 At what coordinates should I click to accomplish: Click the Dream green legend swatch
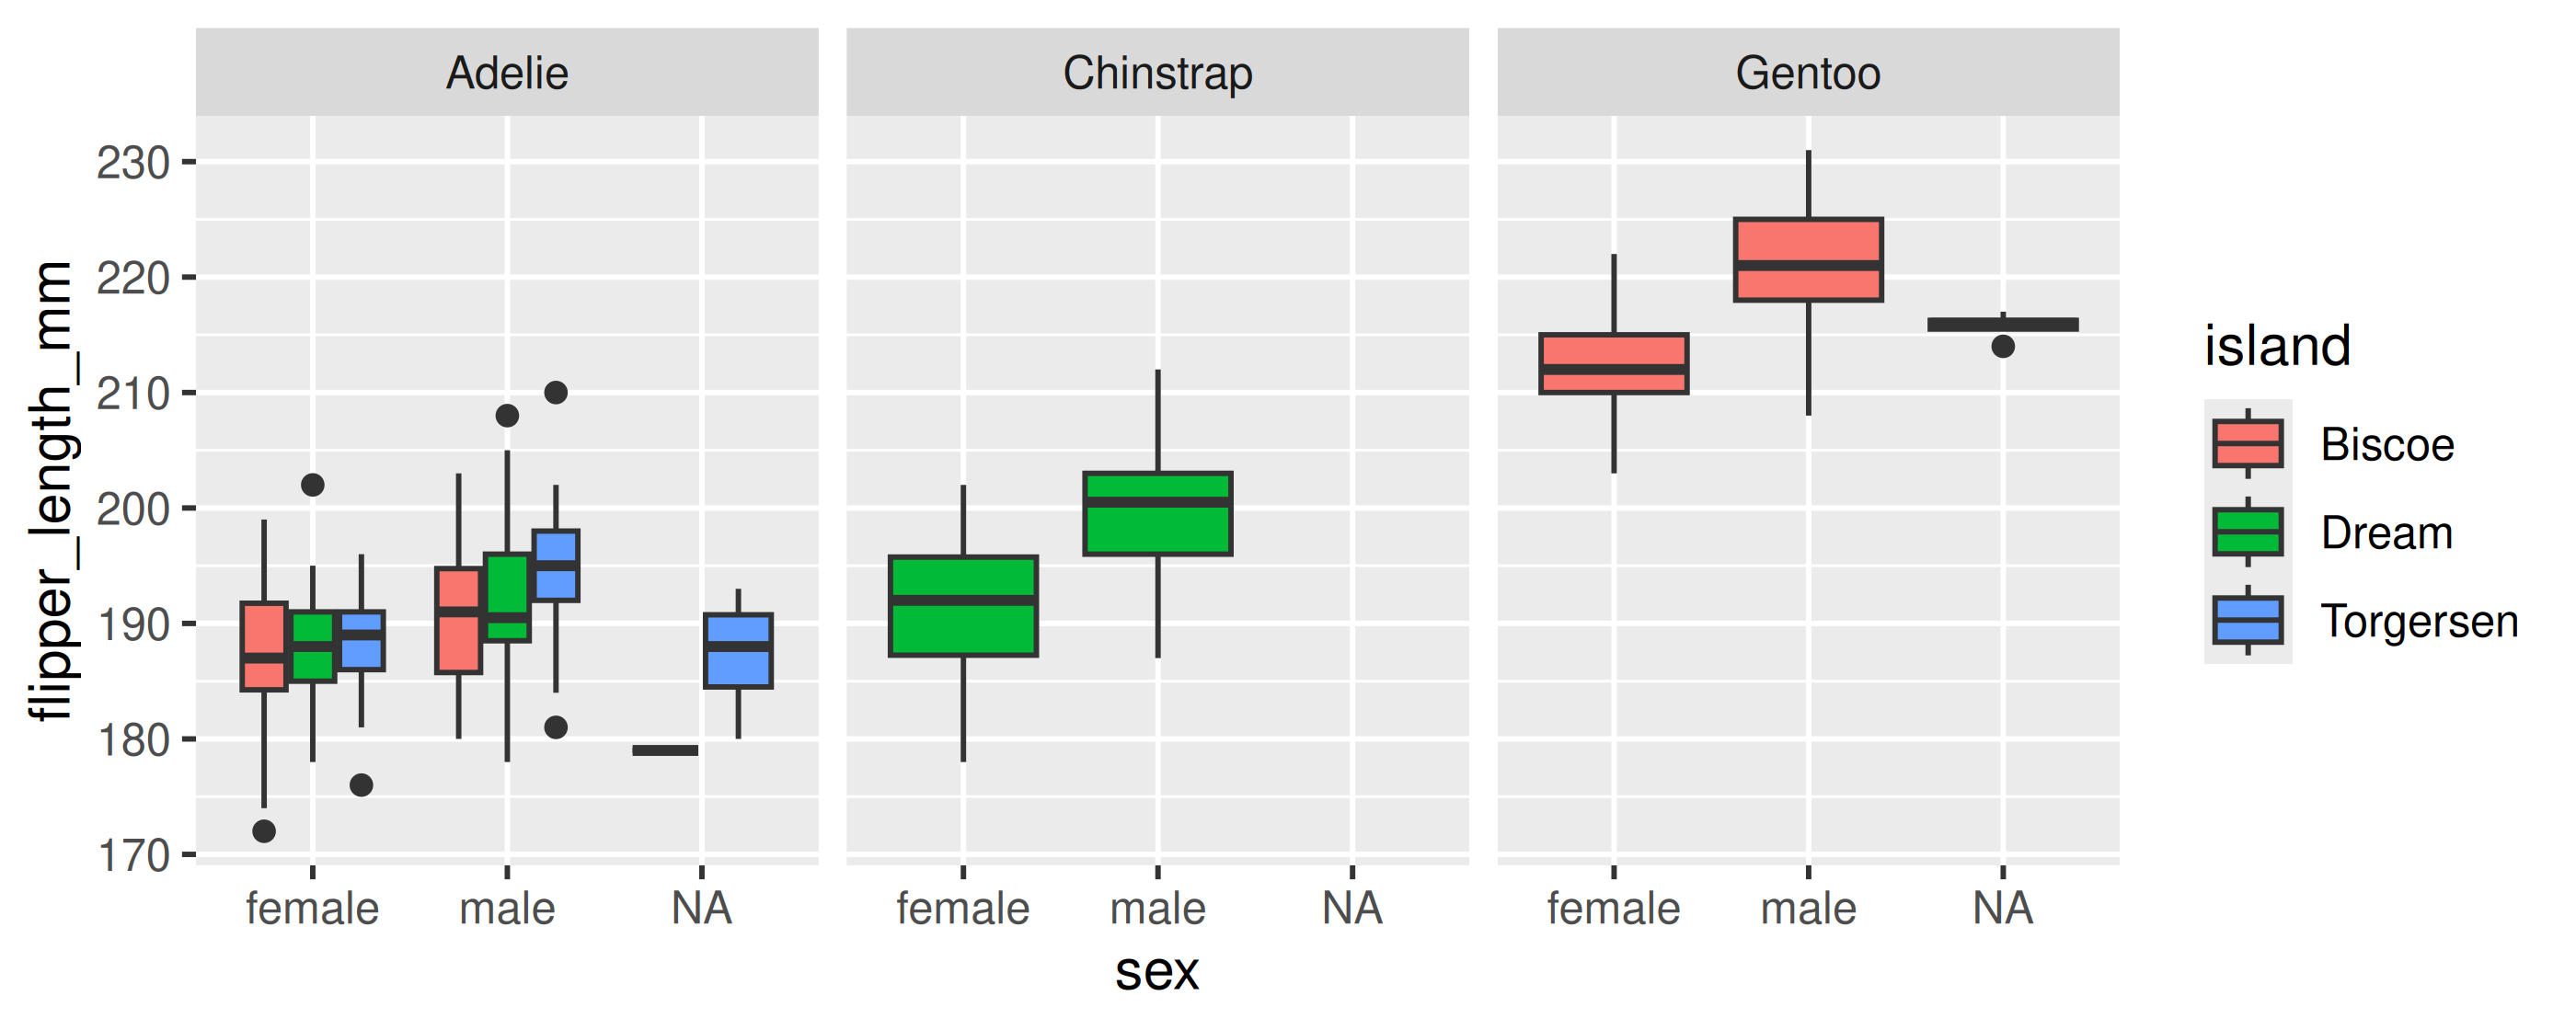[x=2247, y=532]
